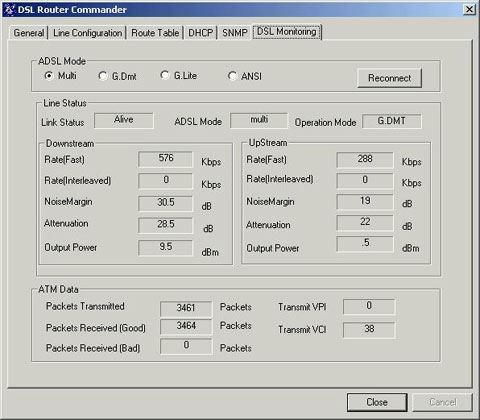Close the window with the X button
The width and height of the screenshot is (480, 420).
click(x=469, y=9)
